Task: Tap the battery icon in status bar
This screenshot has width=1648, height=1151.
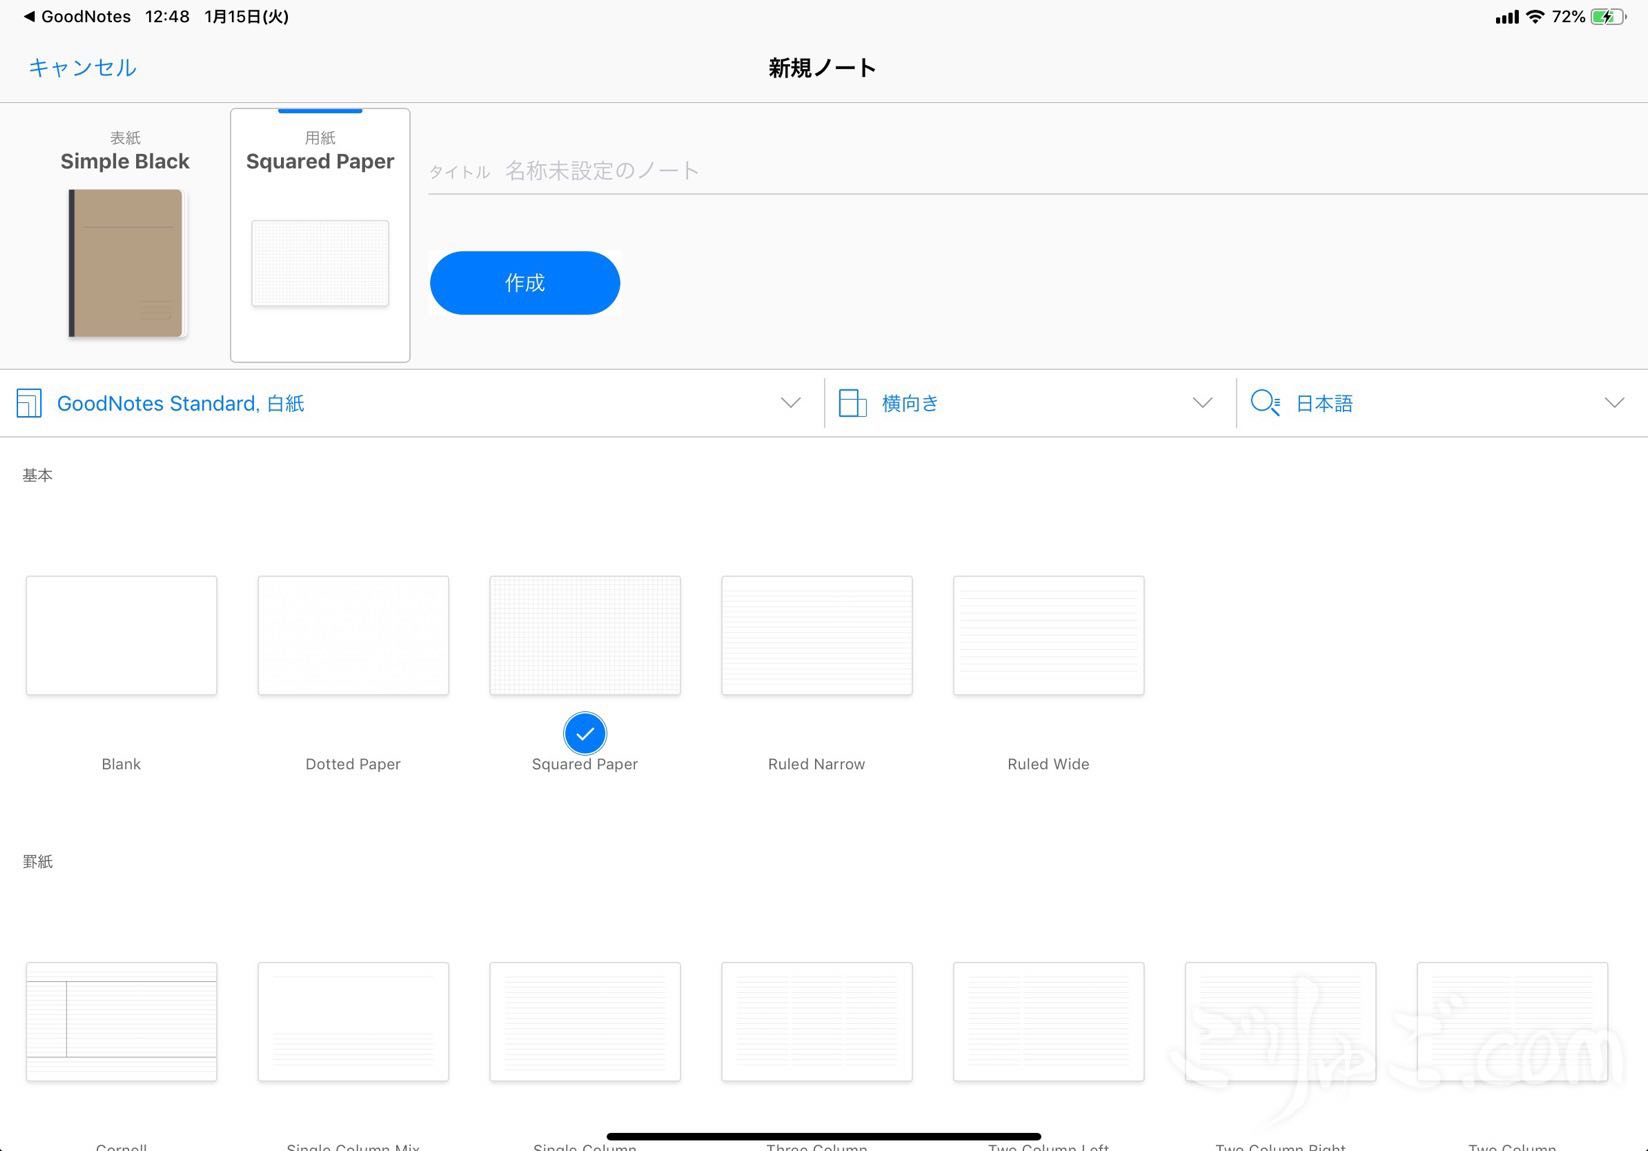Action: [x=1607, y=17]
